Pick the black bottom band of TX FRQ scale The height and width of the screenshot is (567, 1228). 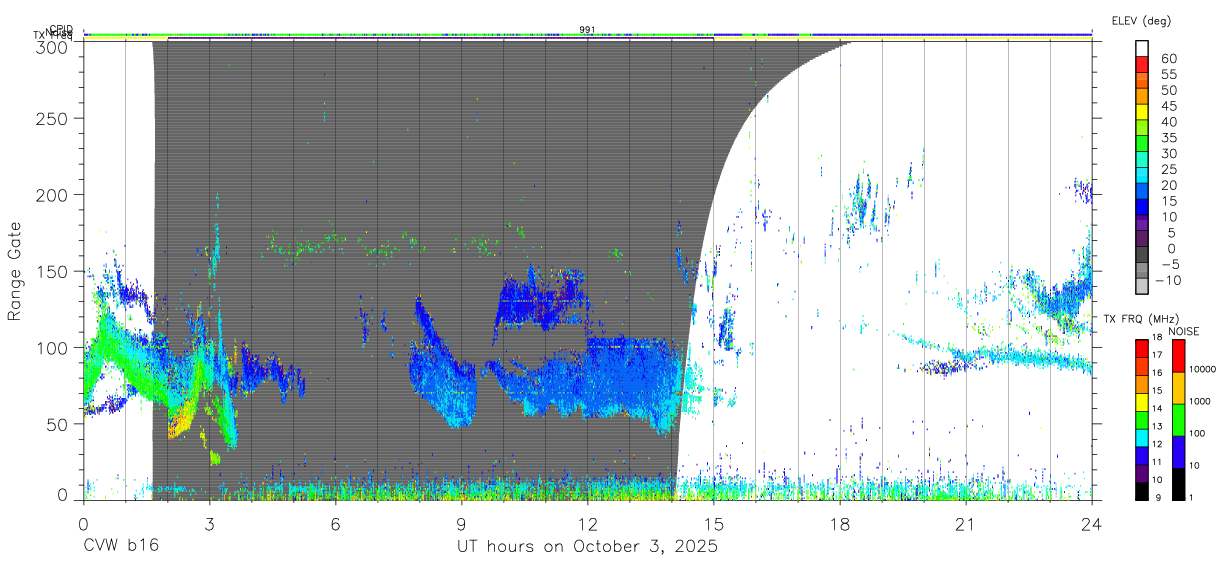(1143, 490)
